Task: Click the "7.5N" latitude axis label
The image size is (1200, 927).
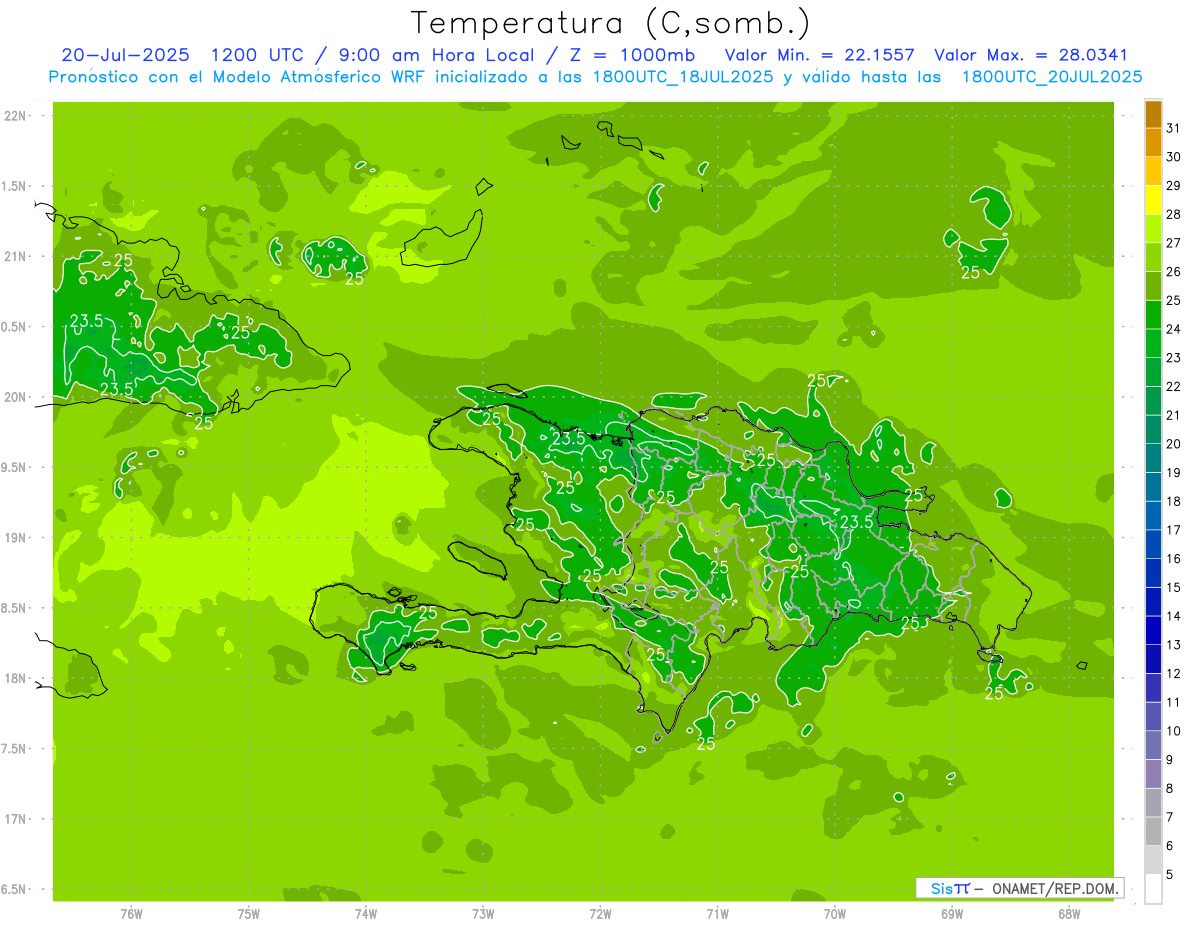Action: (x=15, y=749)
